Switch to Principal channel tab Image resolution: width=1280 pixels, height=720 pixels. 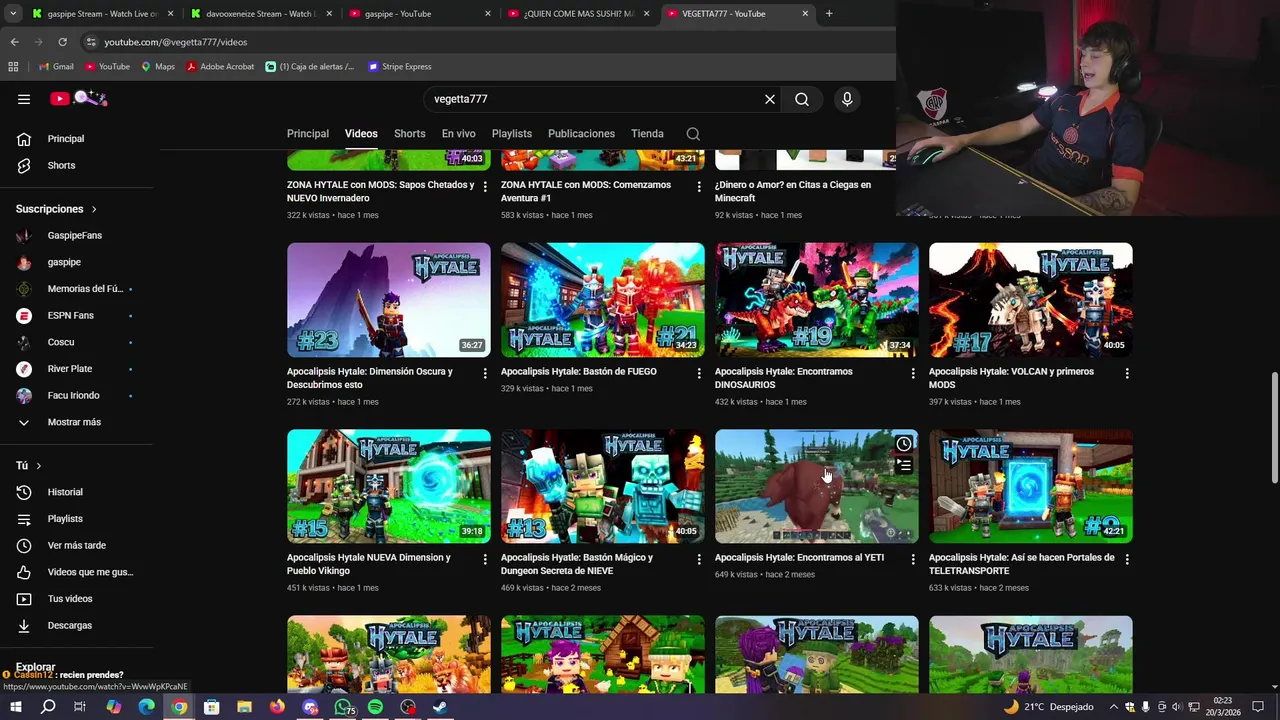click(308, 134)
